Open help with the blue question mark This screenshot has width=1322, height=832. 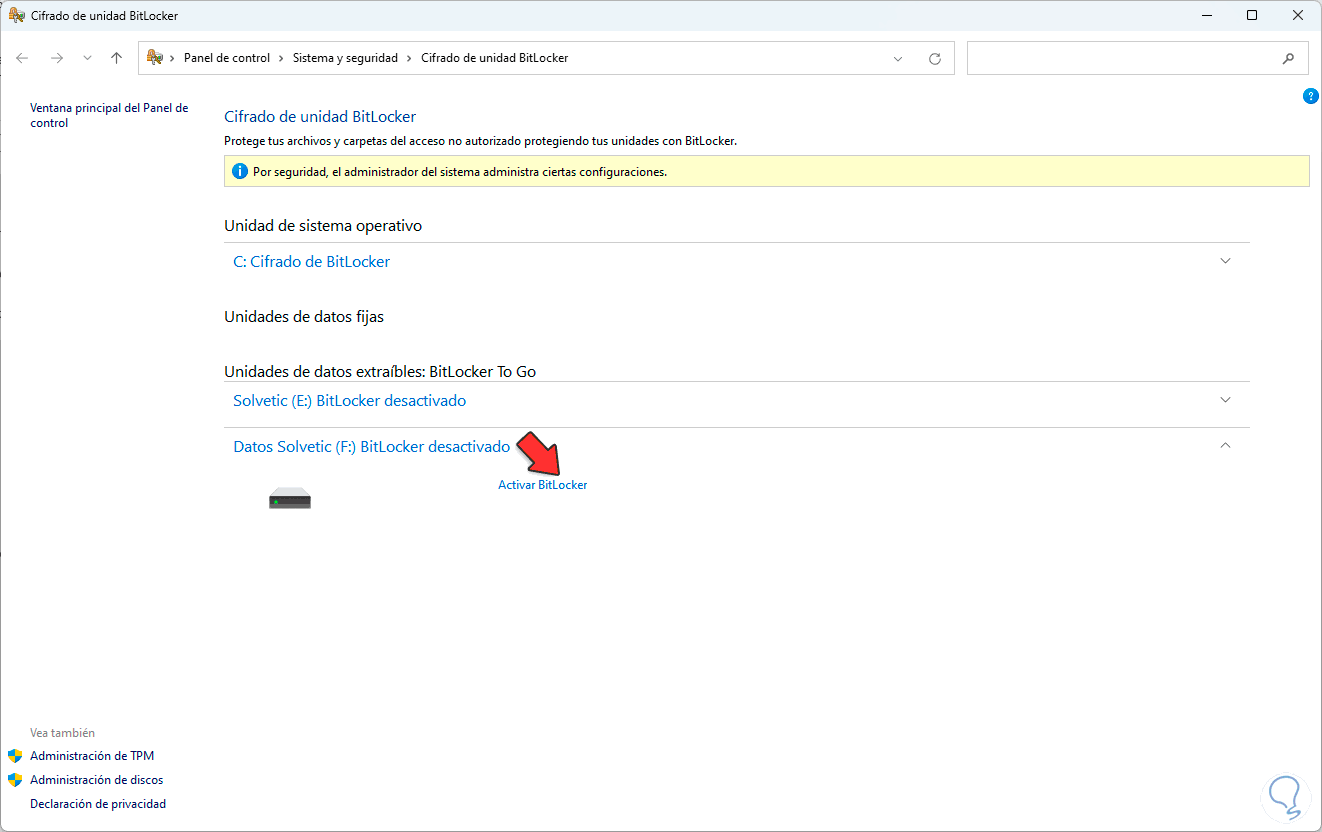tap(1311, 96)
